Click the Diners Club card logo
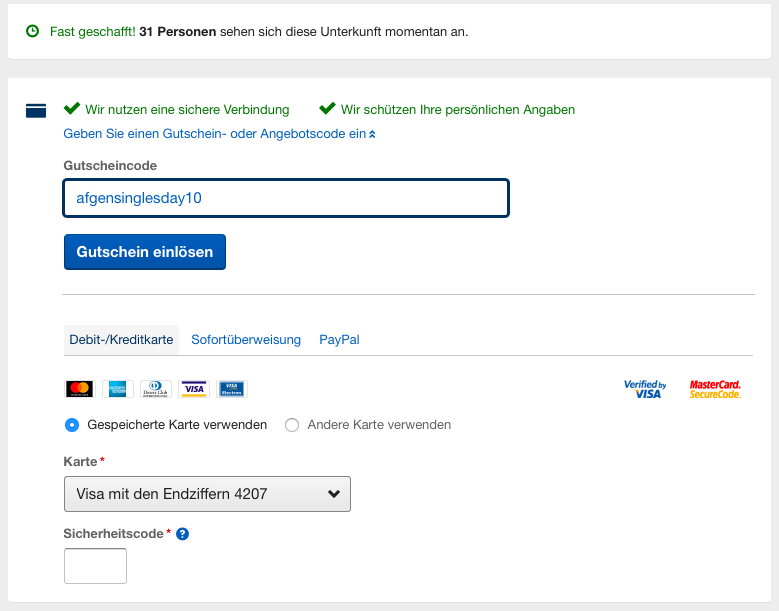The image size is (779, 611). 156,389
